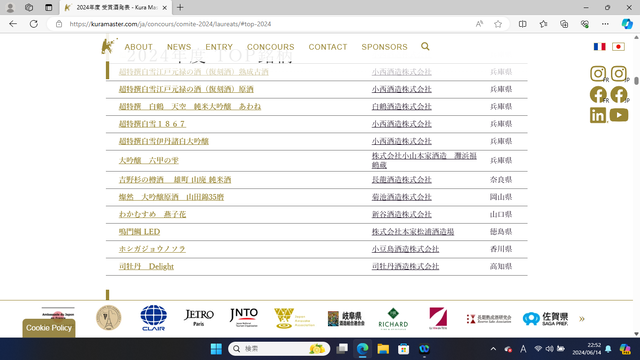The image size is (640, 360).
Task: Click the JNTO sponsor logo
Action: [x=244, y=318]
